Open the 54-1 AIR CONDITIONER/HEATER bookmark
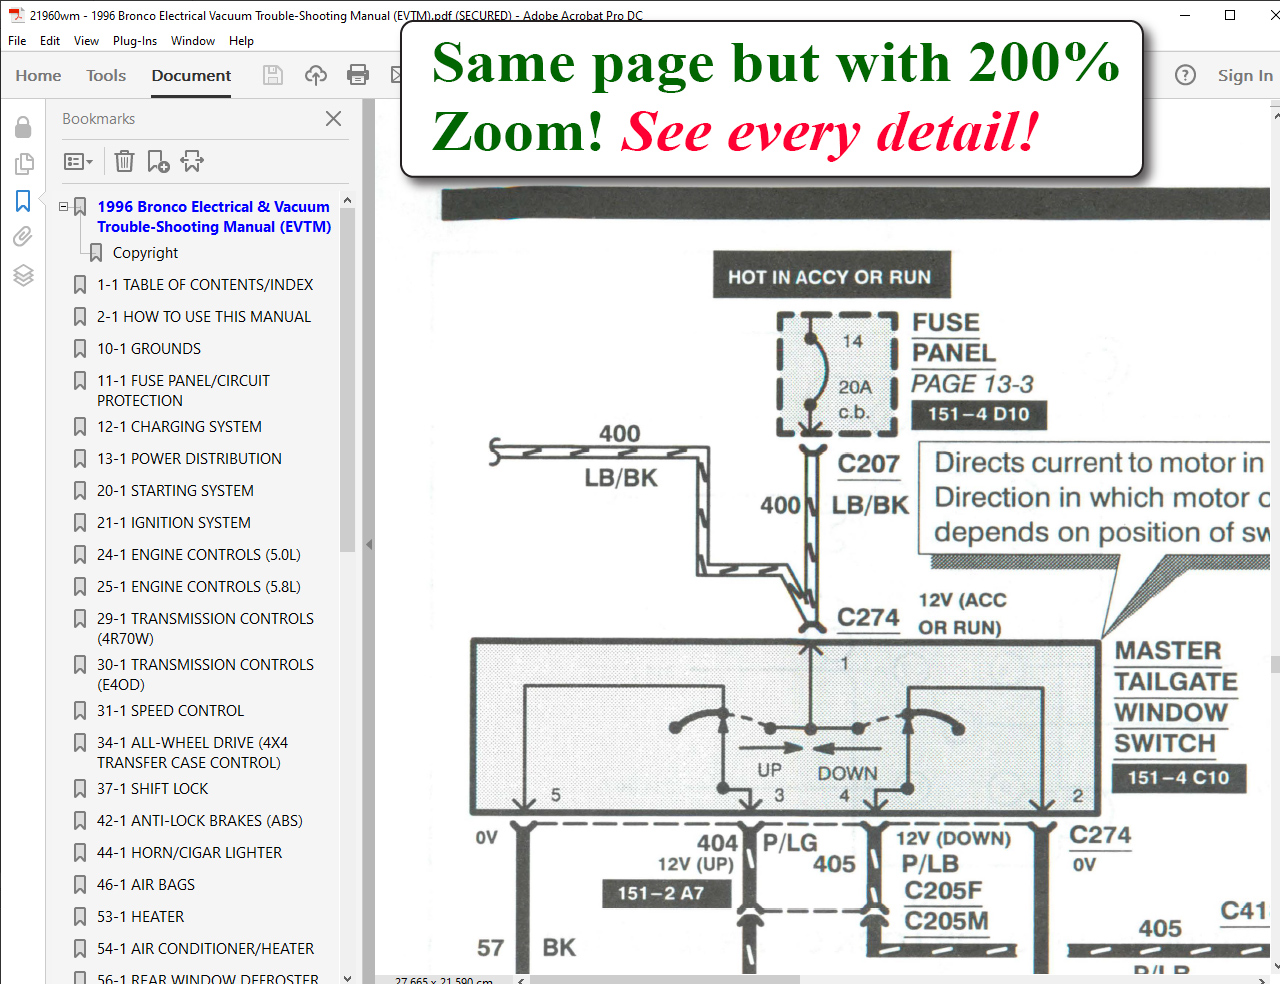Image resolution: width=1280 pixels, height=984 pixels. click(205, 949)
